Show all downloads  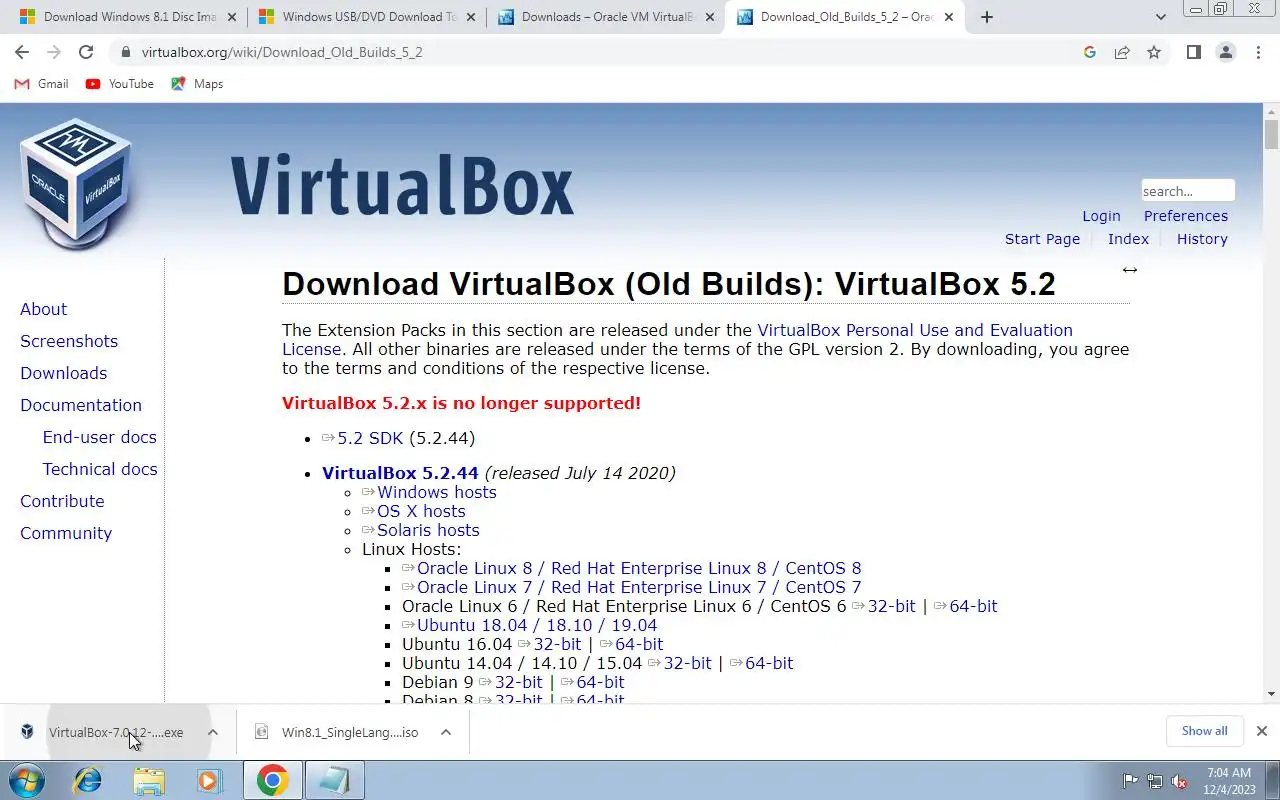[x=1204, y=731]
